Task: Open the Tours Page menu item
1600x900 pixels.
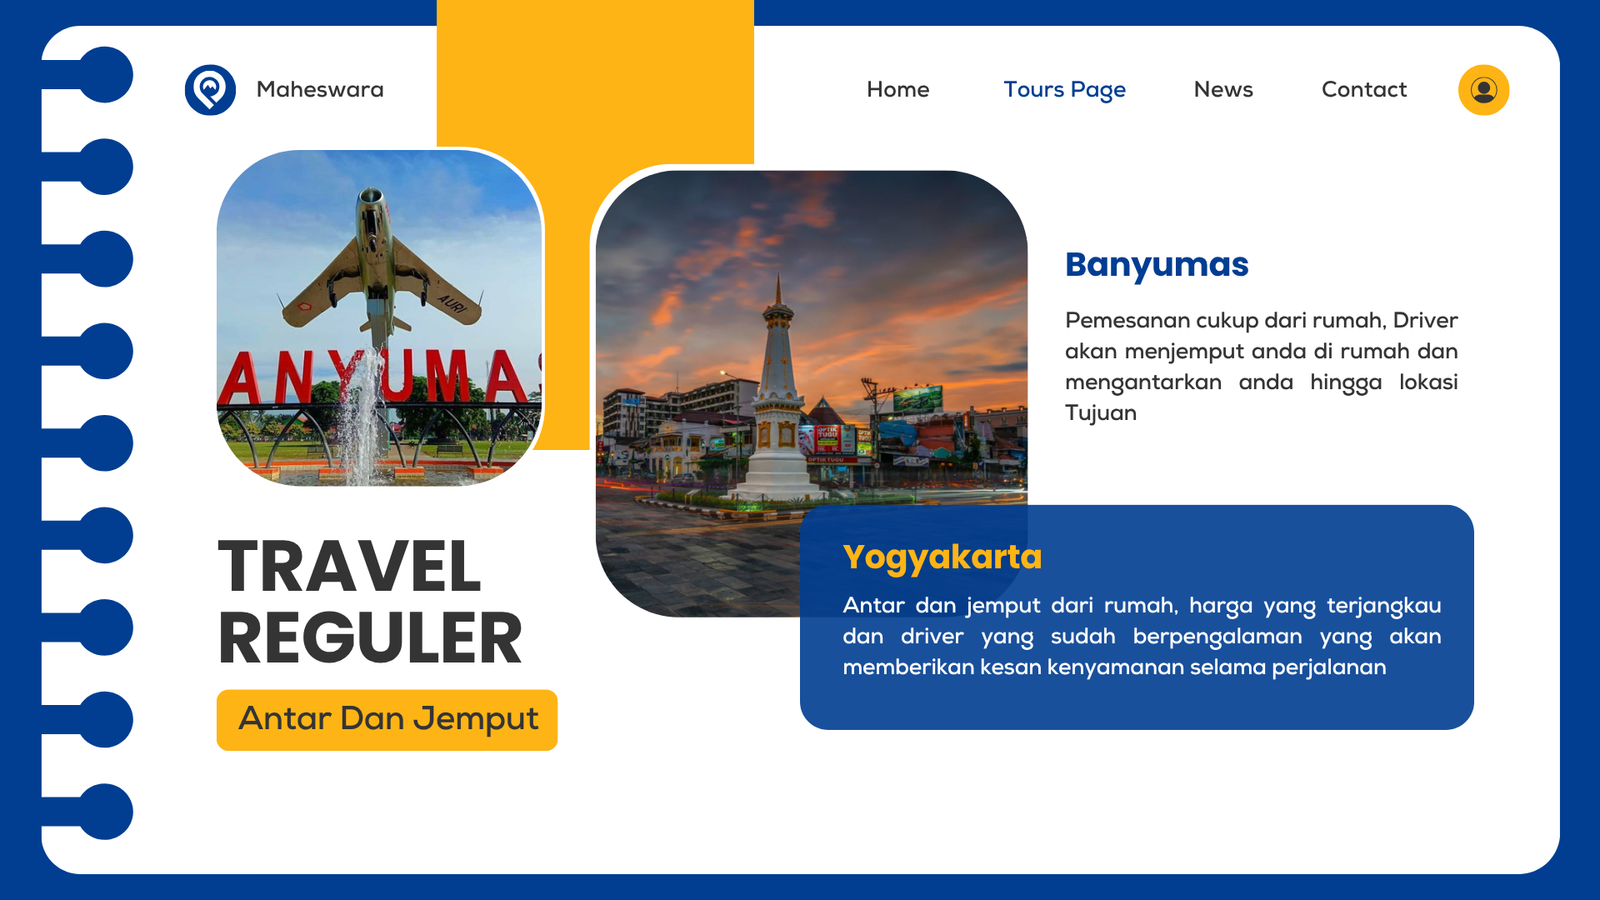Action: (1064, 90)
